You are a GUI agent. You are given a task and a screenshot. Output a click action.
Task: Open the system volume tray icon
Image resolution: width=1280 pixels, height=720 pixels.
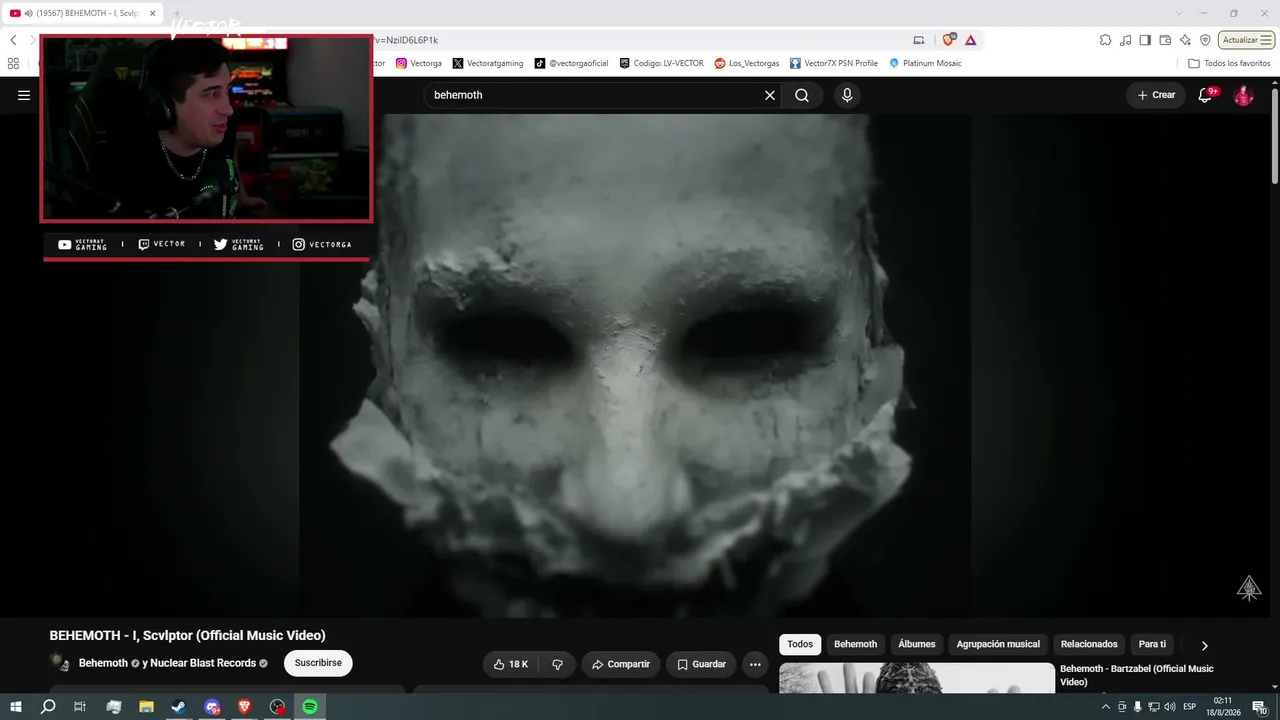pyautogui.click(x=1170, y=707)
